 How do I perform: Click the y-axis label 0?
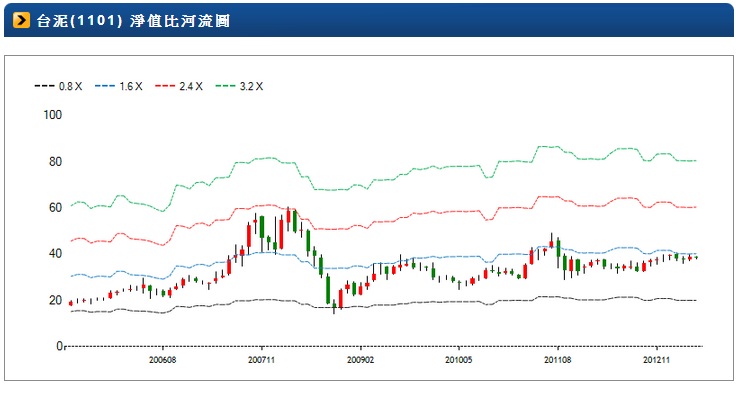click(x=59, y=346)
